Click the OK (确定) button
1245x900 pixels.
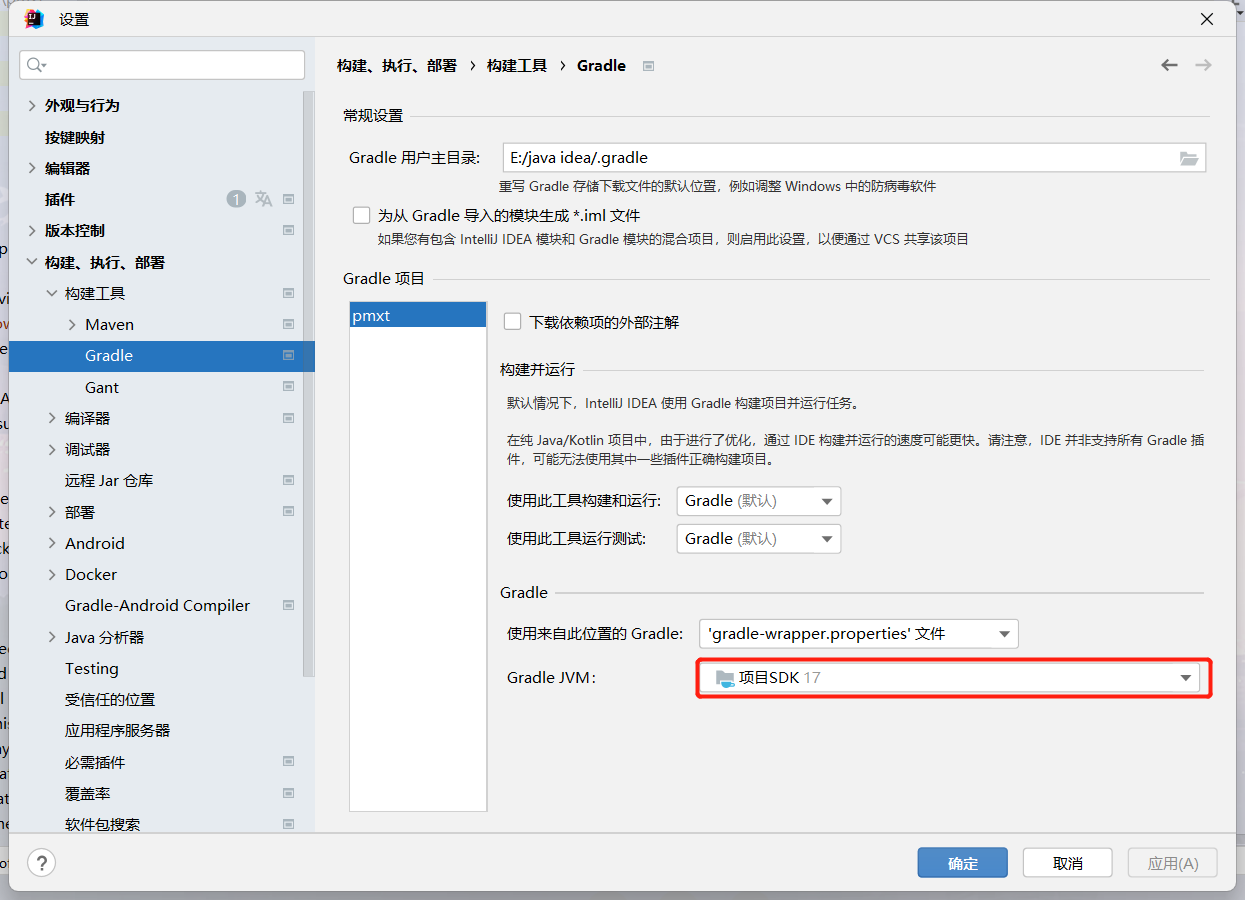(963, 863)
